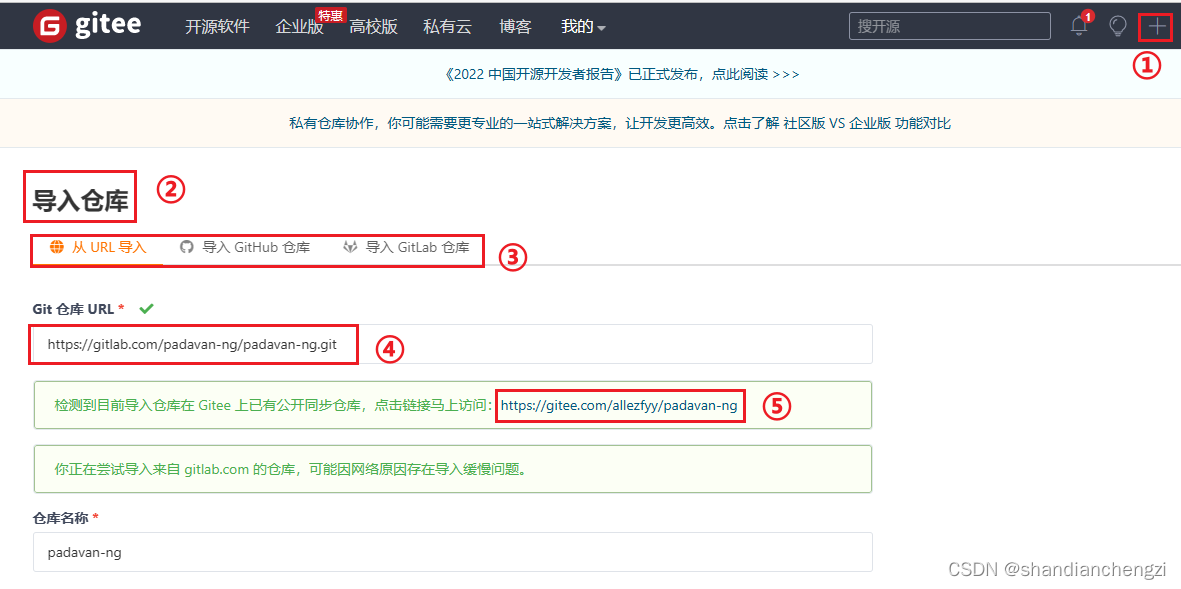Click the 仓库名称 input field
The width and height of the screenshot is (1181, 589).
tap(453, 552)
